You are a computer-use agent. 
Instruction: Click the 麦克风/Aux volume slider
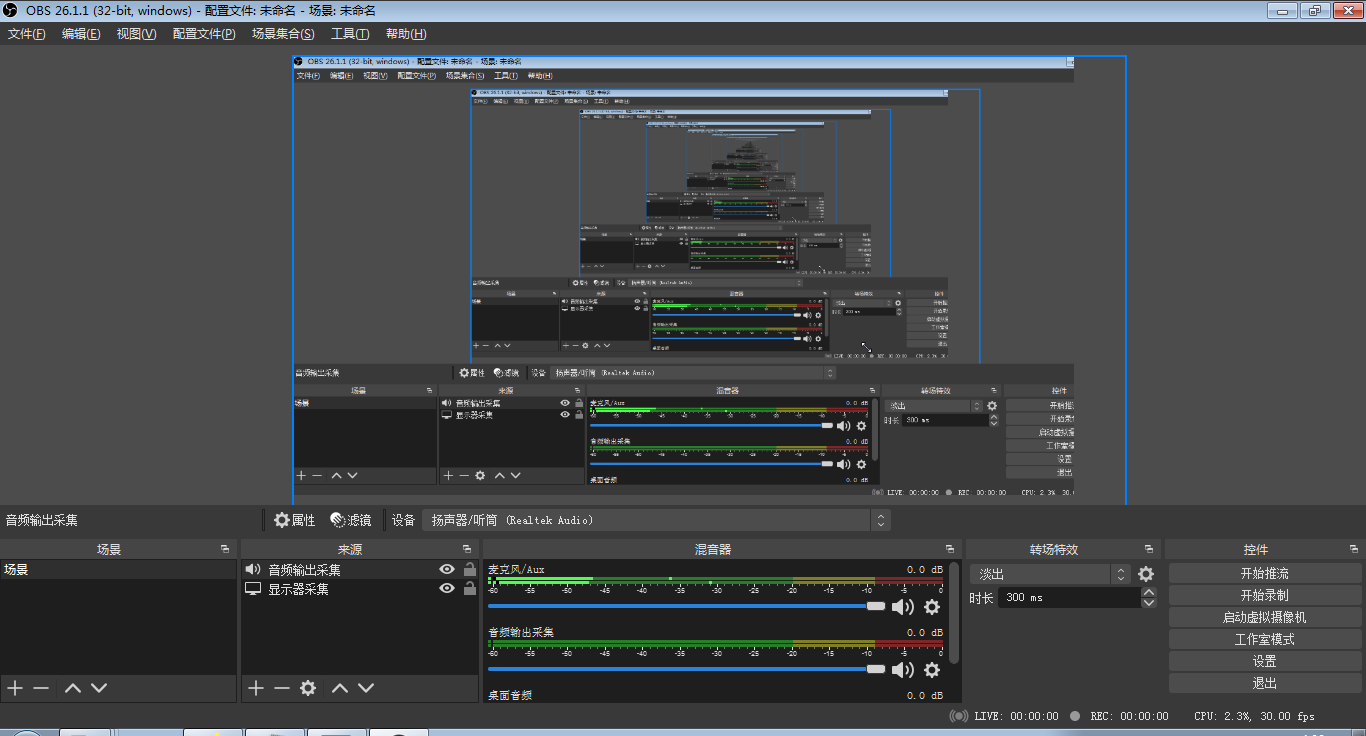click(687, 606)
